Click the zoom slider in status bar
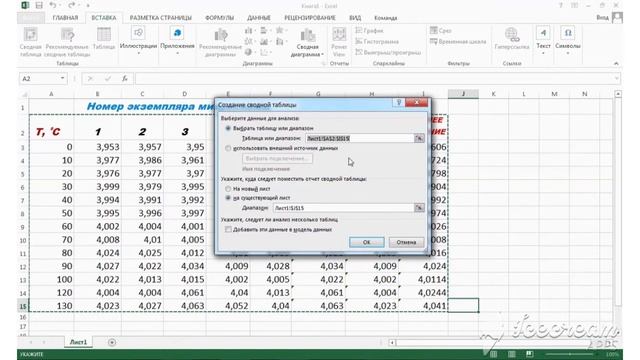 571,354
